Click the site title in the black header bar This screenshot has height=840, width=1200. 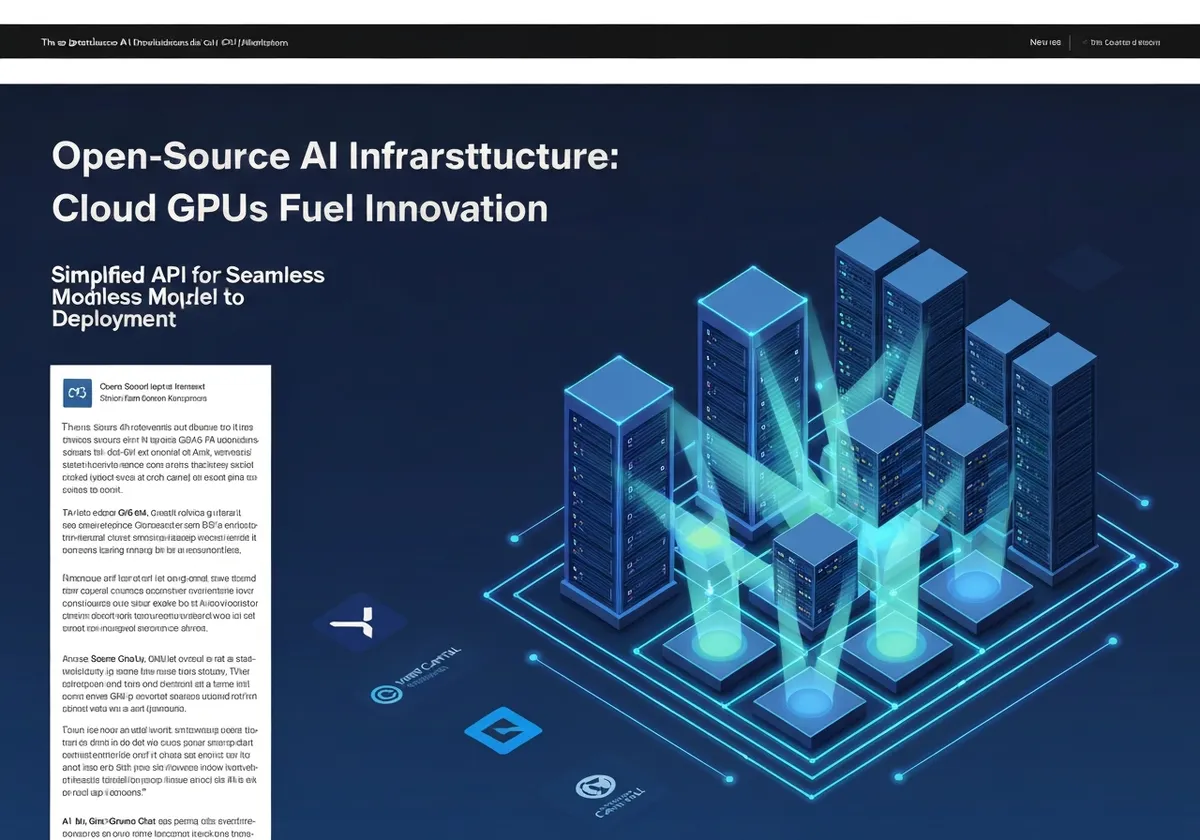165,43
